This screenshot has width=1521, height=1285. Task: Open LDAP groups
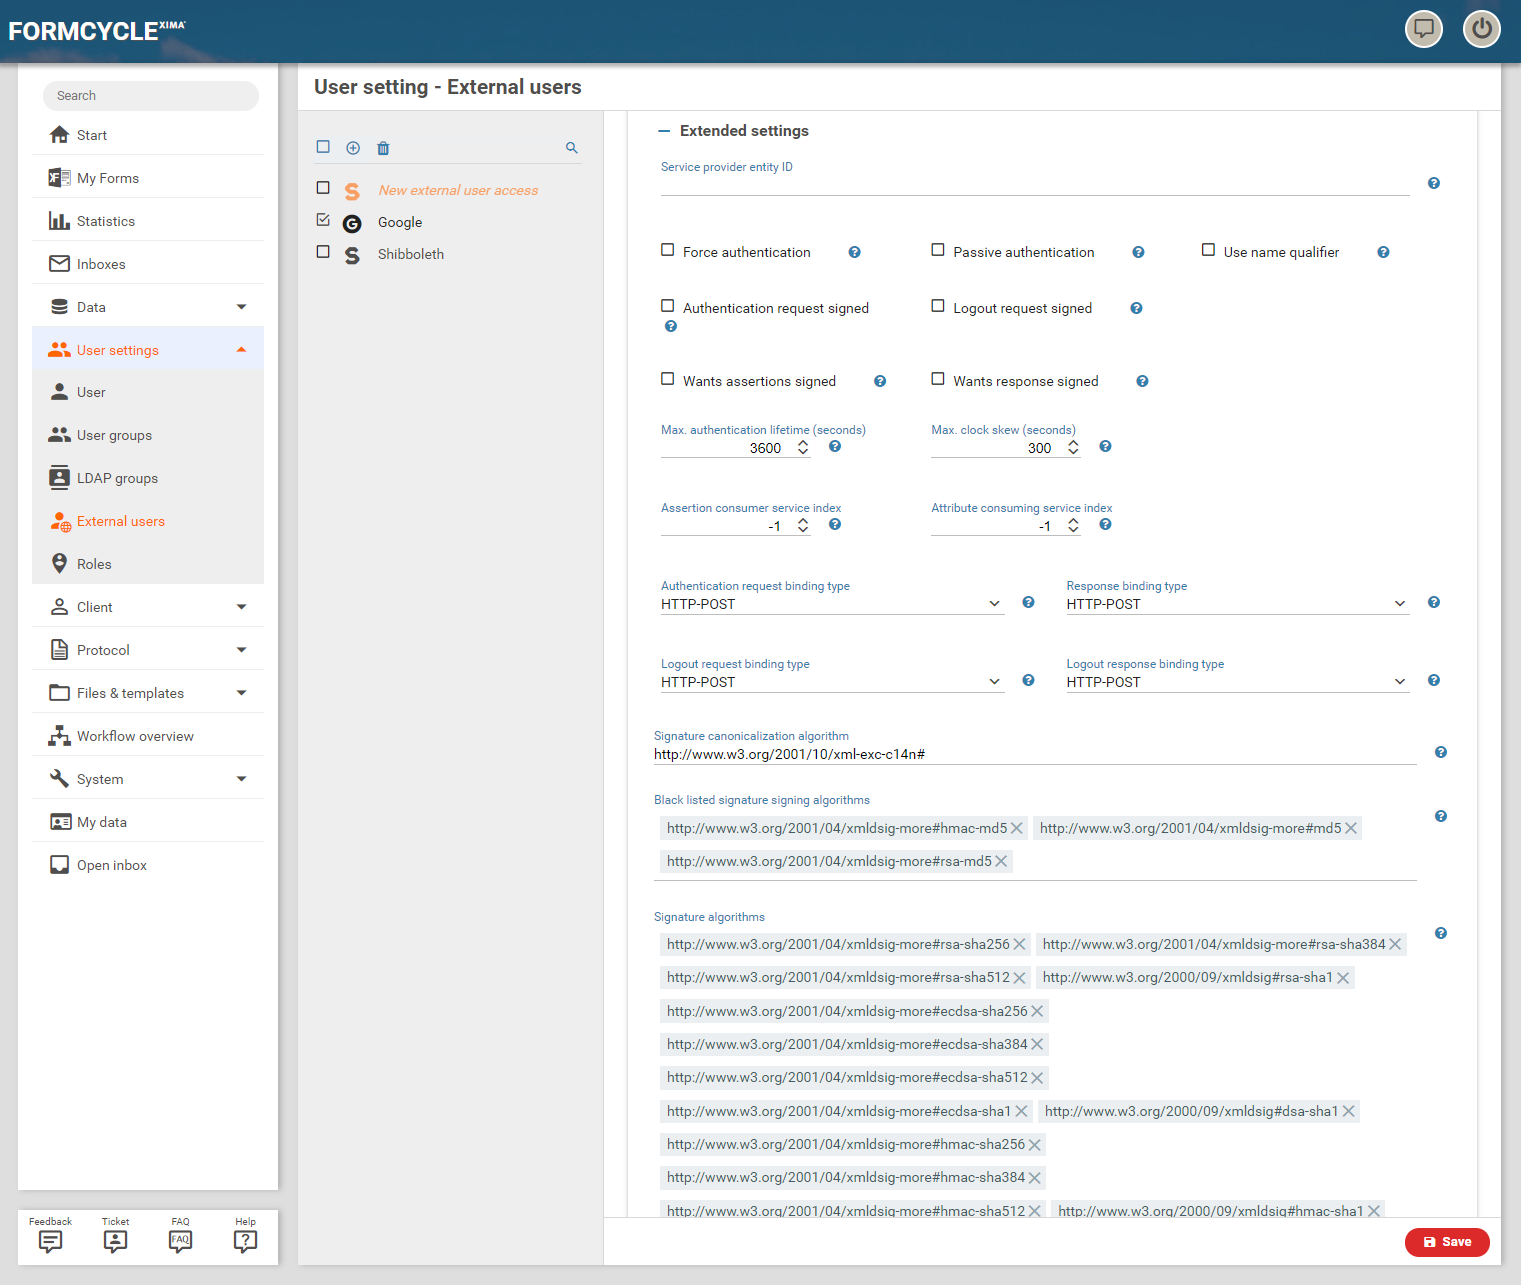[148, 478]
